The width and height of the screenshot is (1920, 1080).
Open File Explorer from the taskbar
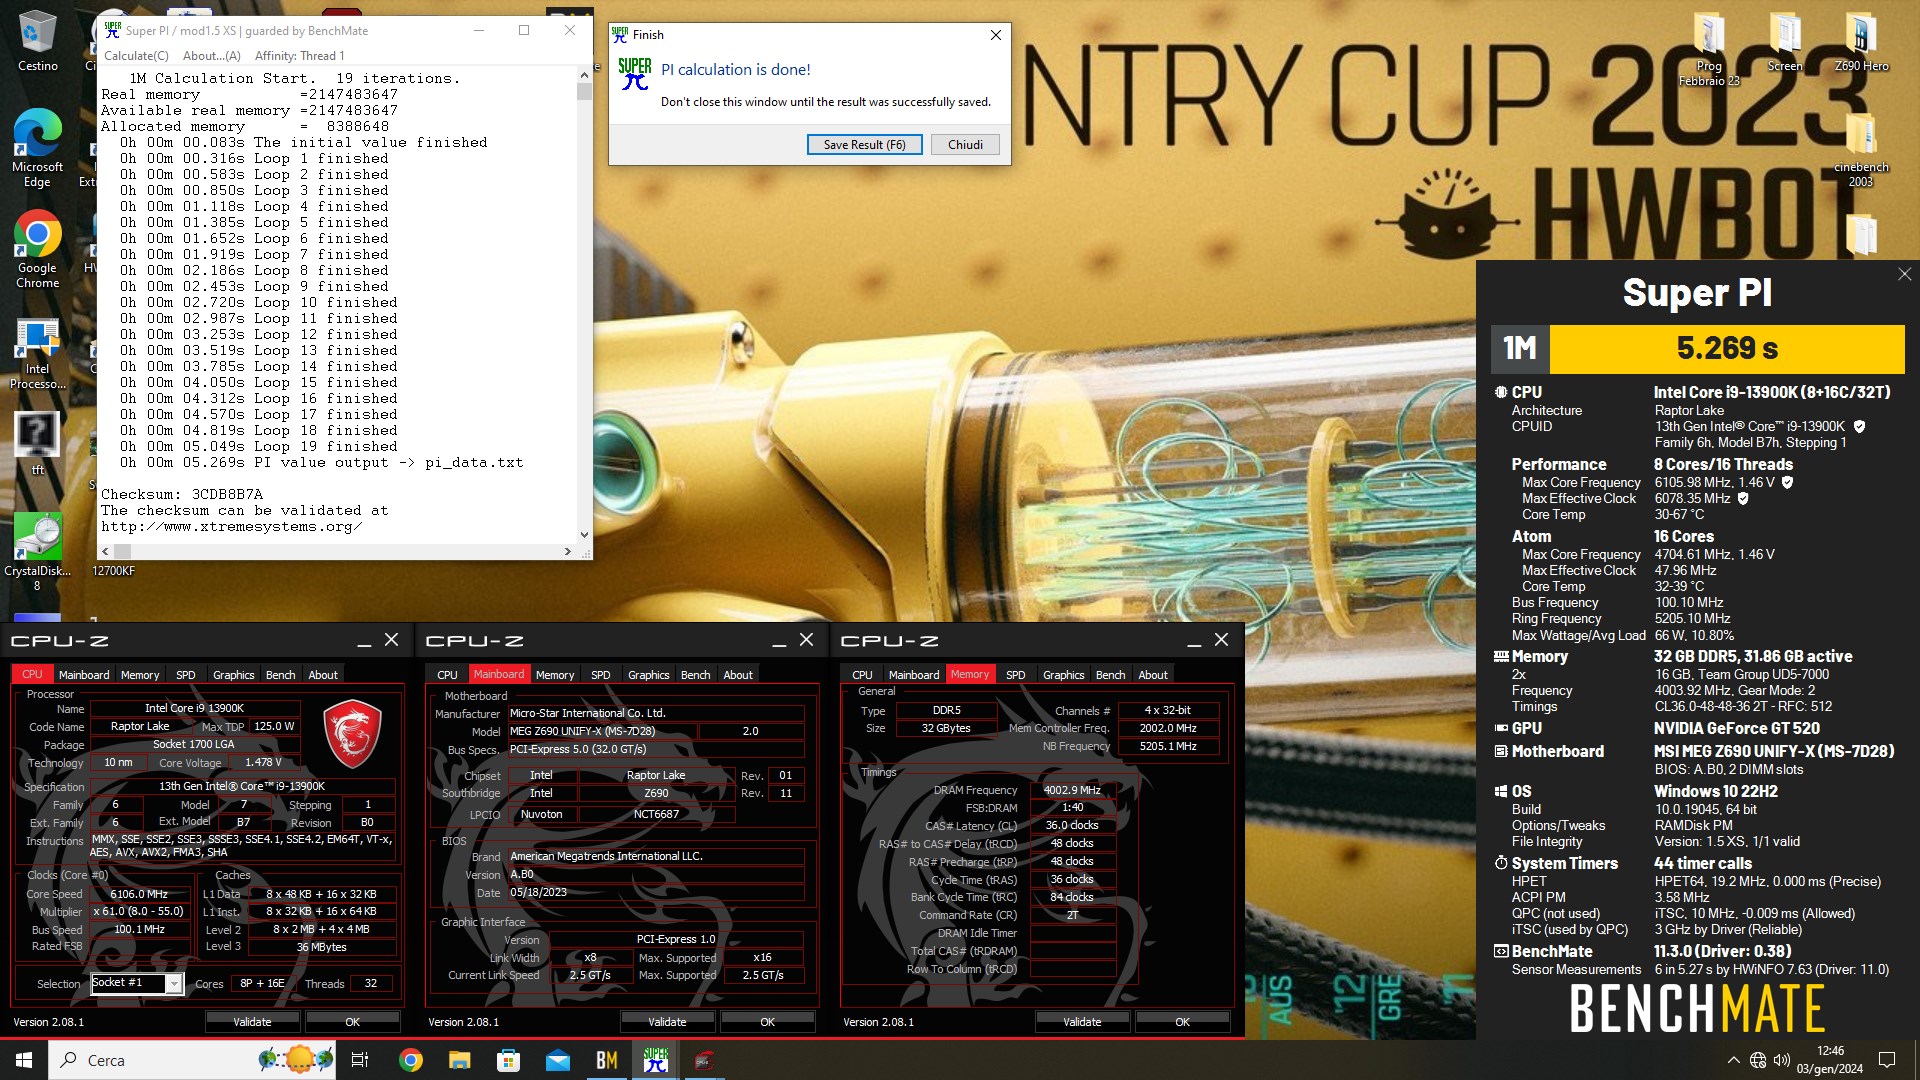(459, 1060)
